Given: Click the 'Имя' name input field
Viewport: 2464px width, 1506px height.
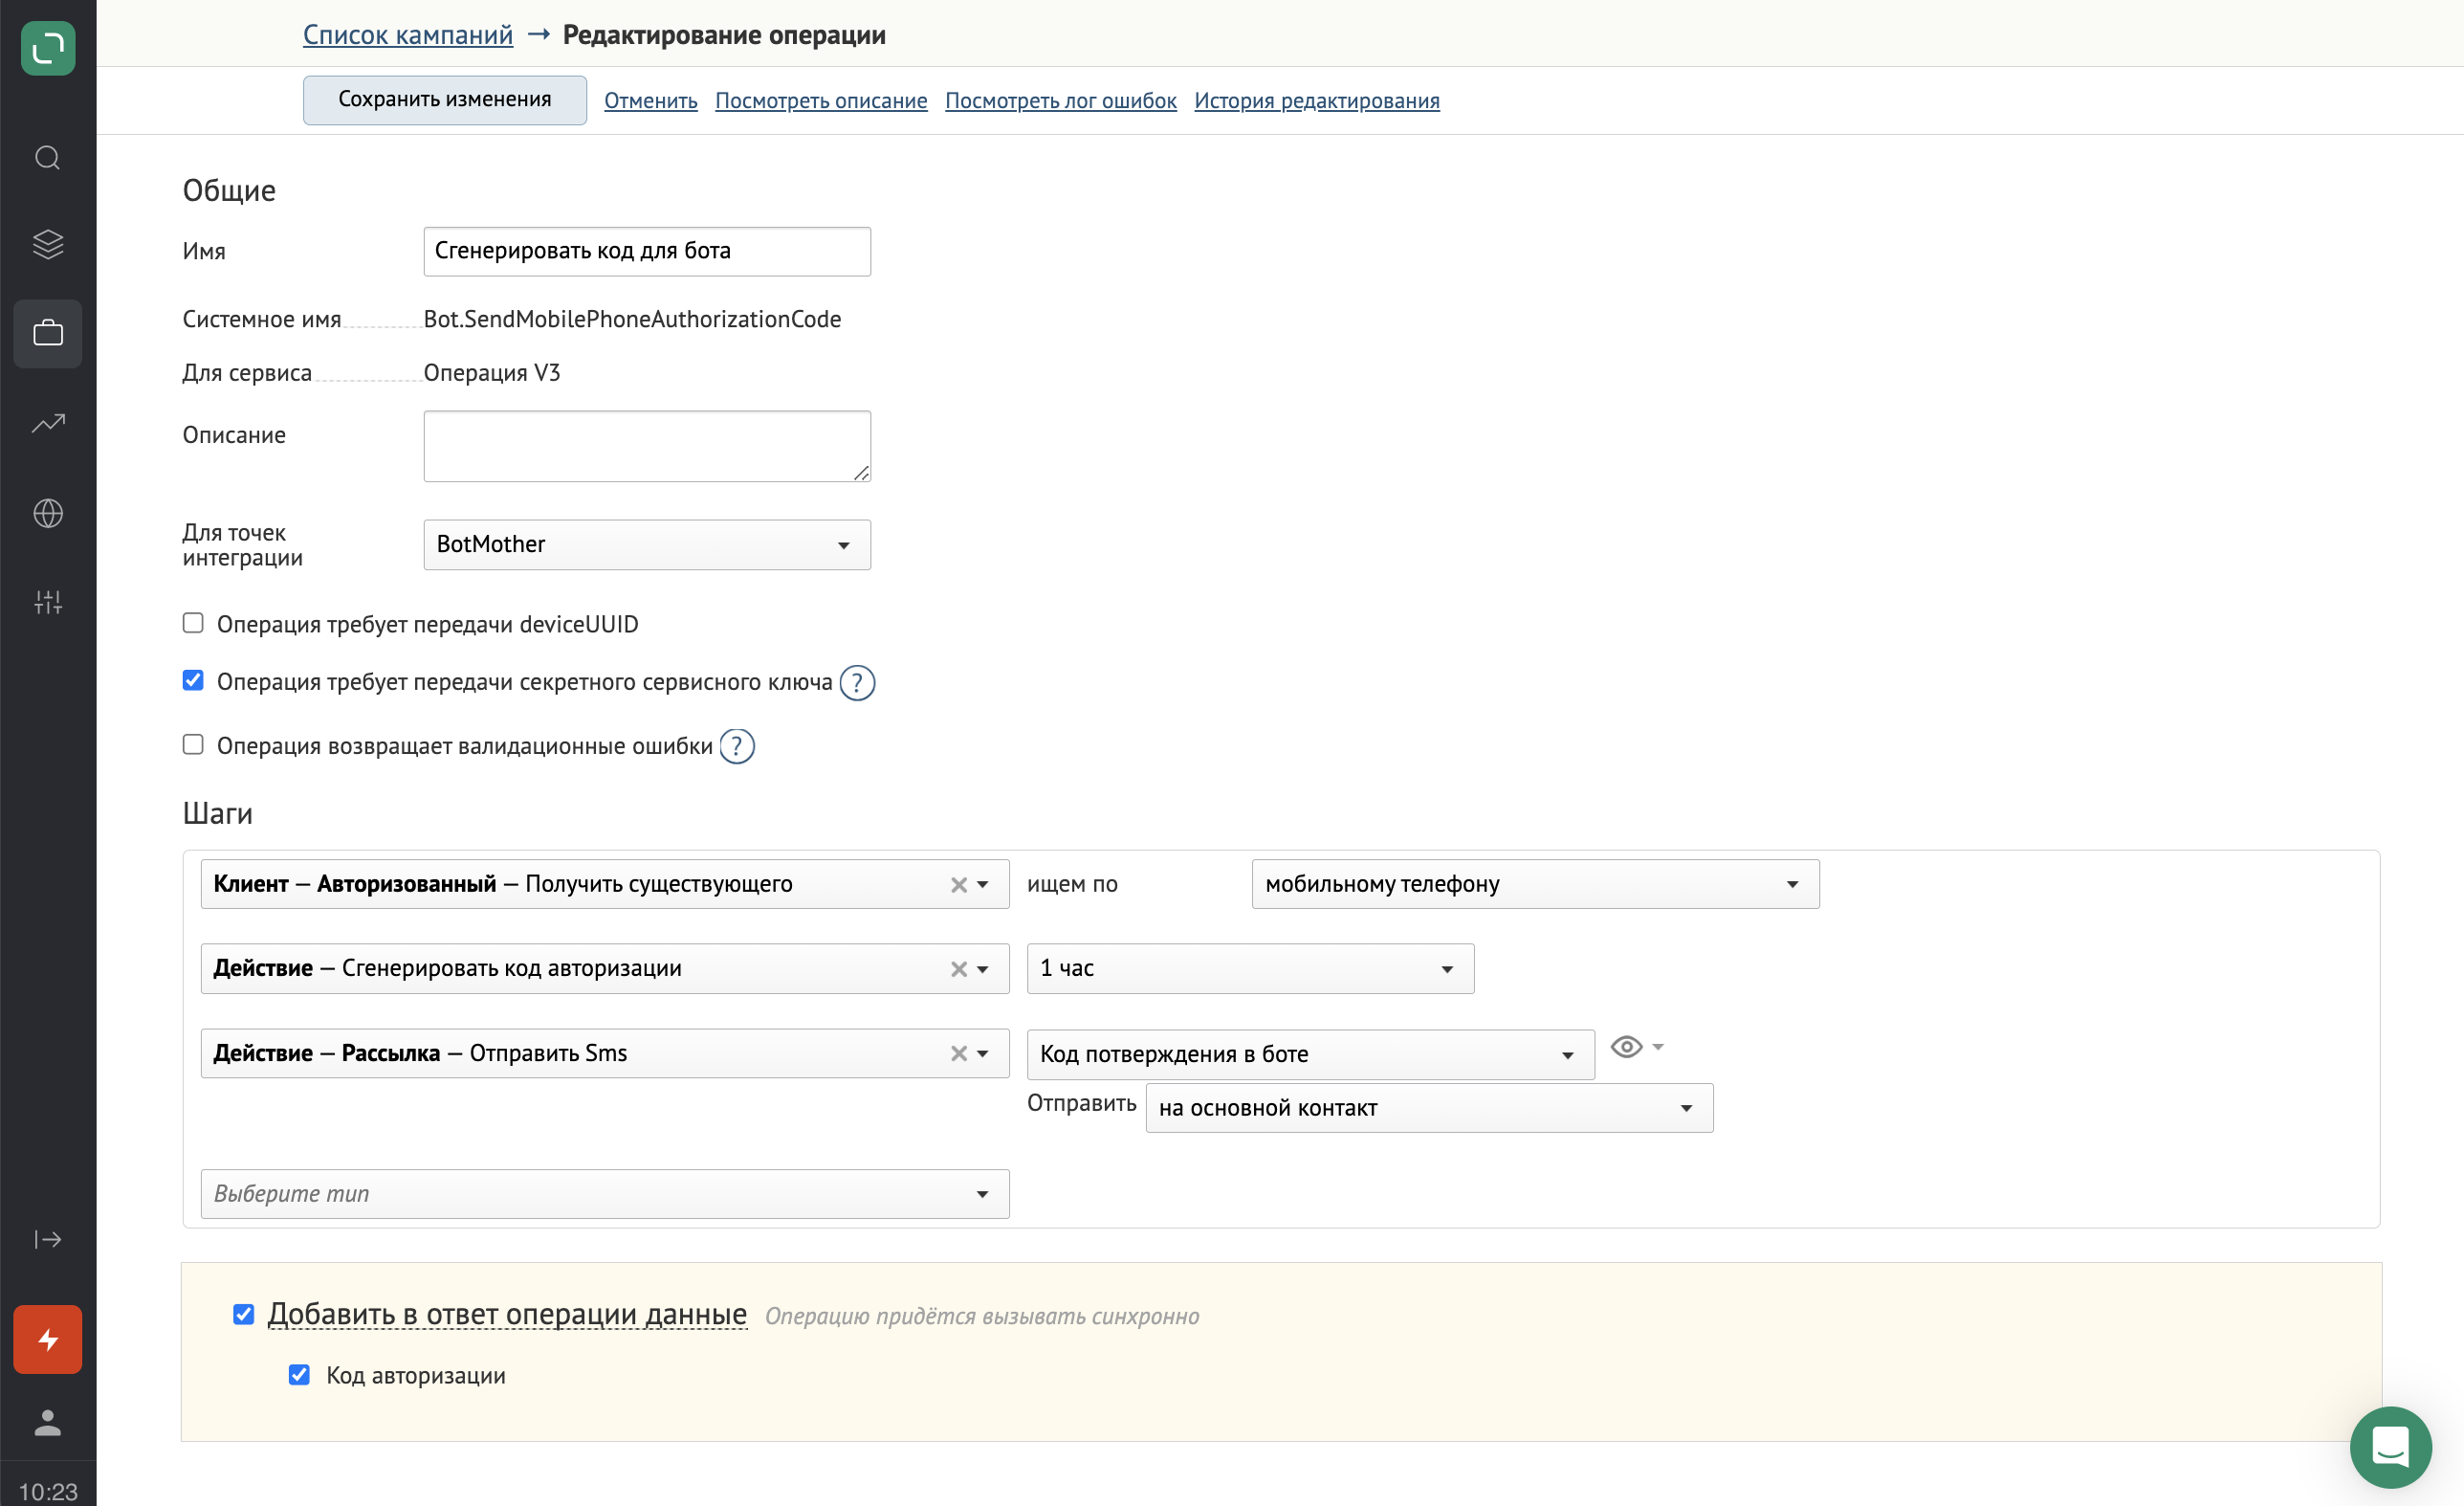Looking at the screenshot, I should 647,252.
